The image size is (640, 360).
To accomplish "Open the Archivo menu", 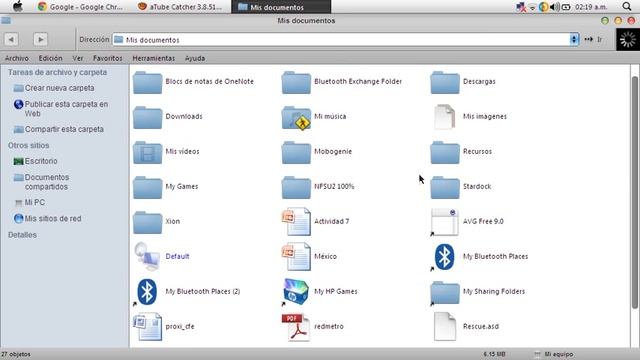I will tap(17, 58).
